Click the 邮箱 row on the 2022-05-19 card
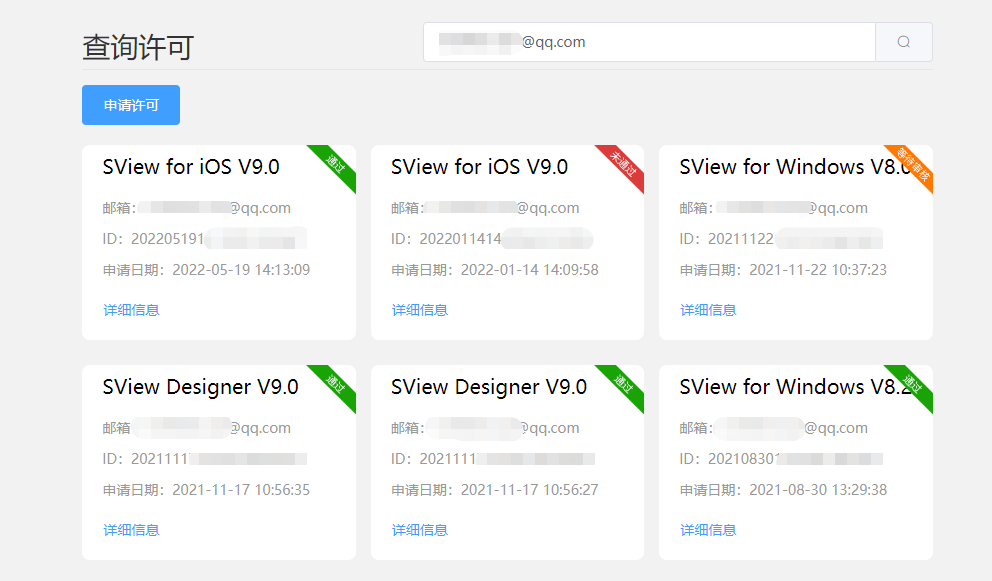 (x=197, y=208)
